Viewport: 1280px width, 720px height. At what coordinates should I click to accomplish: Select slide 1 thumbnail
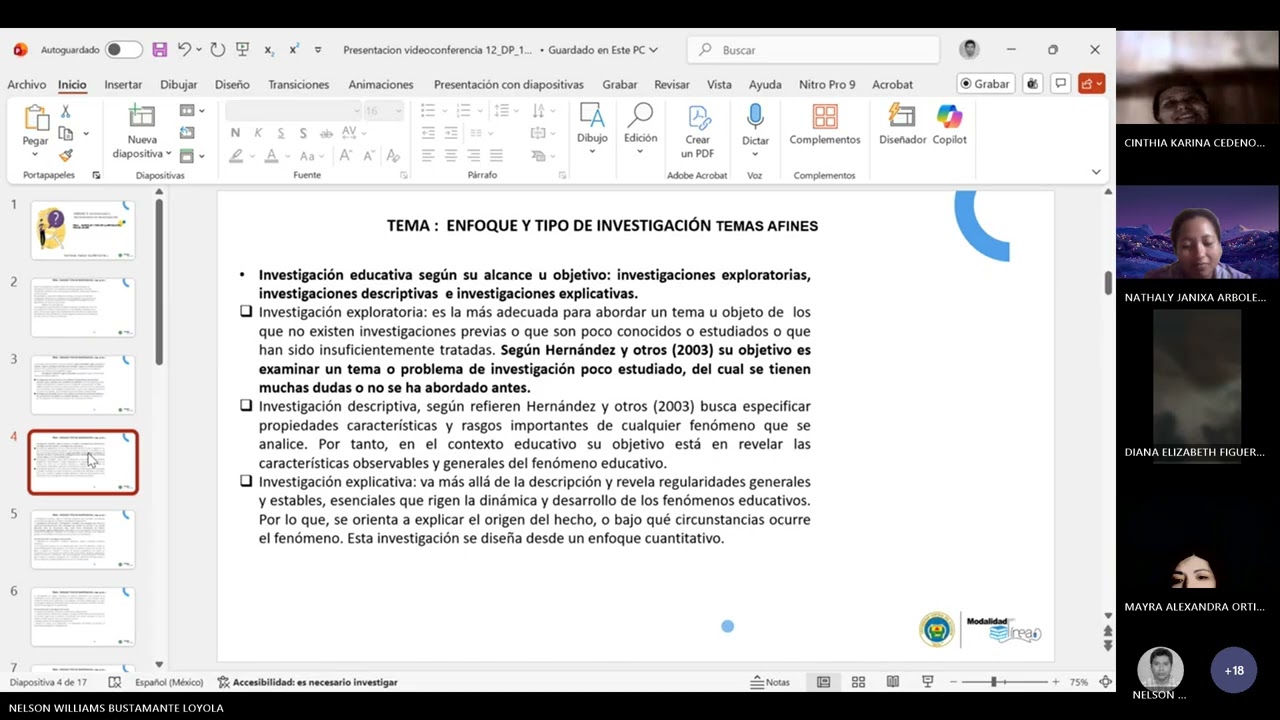point(83,231)
